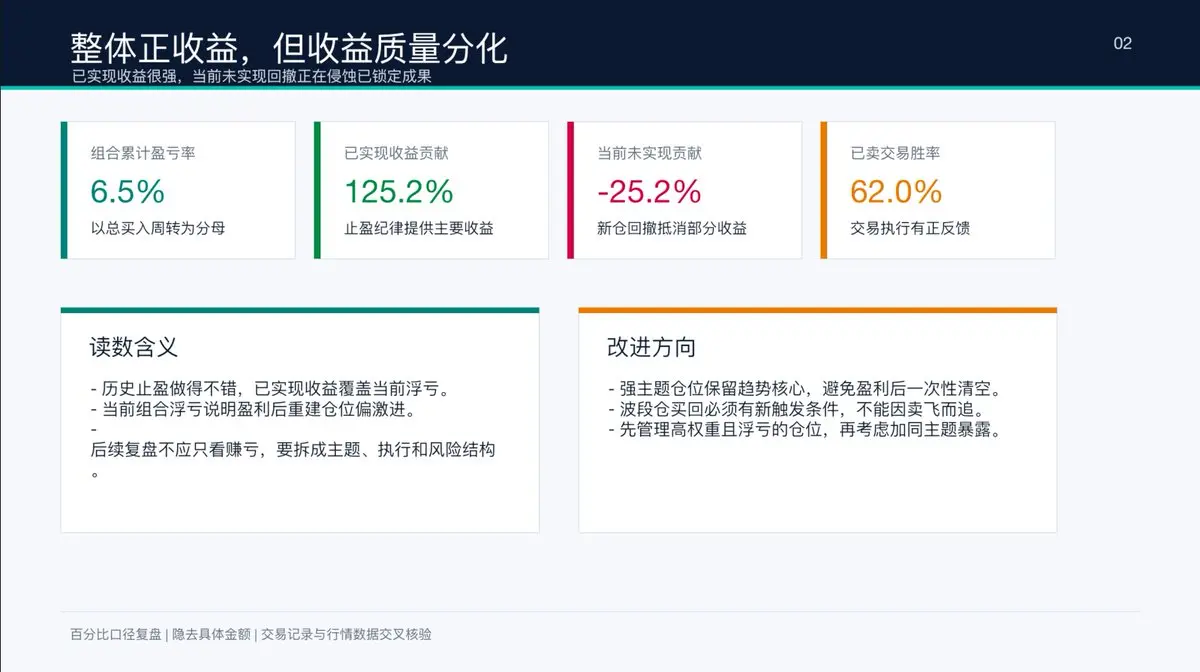This screenshot has height=672, width=1200.
Task: Select the 当前未实现贡献 label
Action: click(649, 153)
